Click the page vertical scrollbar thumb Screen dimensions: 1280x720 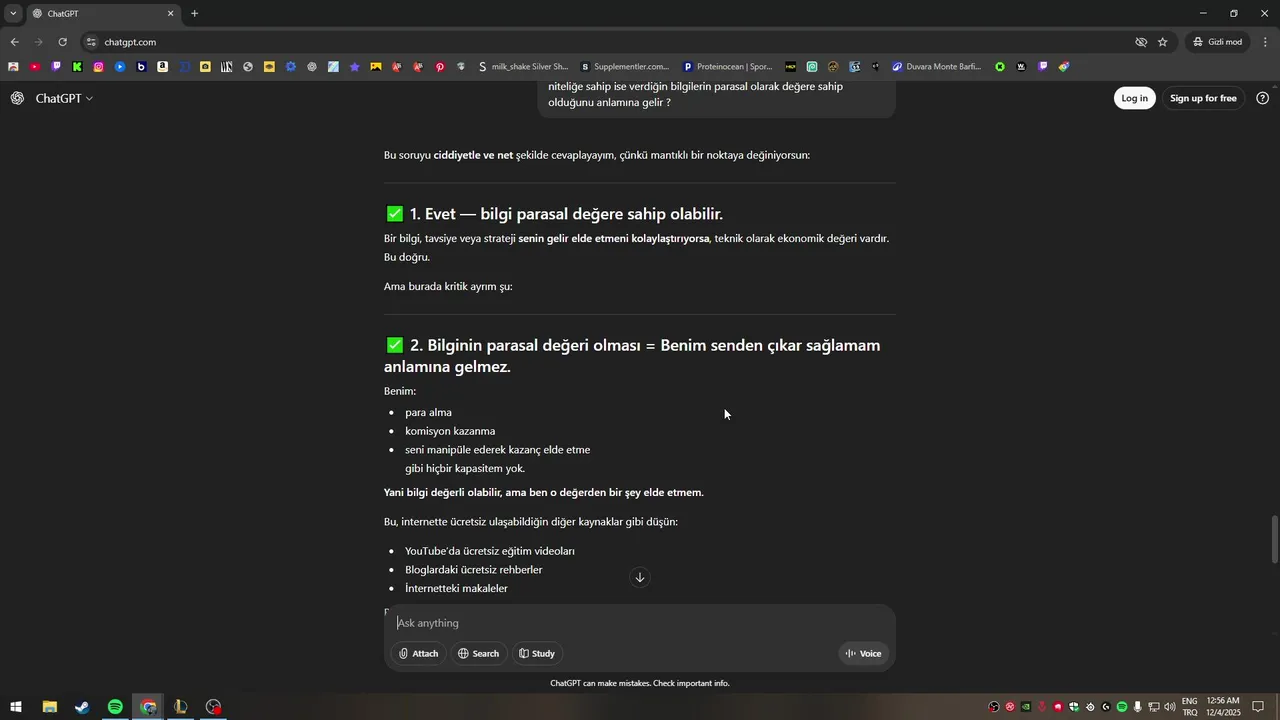pos(1274,540)
